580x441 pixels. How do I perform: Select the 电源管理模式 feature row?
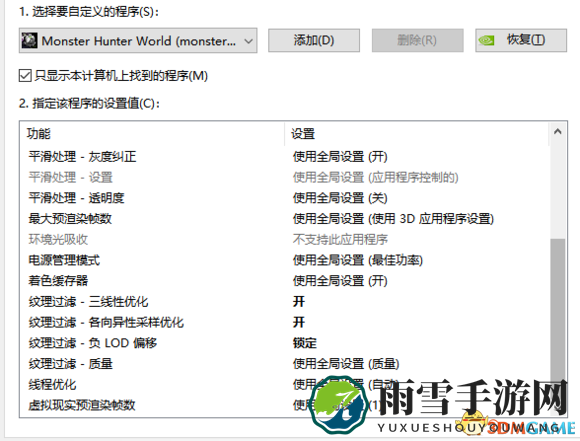point(285,260)
